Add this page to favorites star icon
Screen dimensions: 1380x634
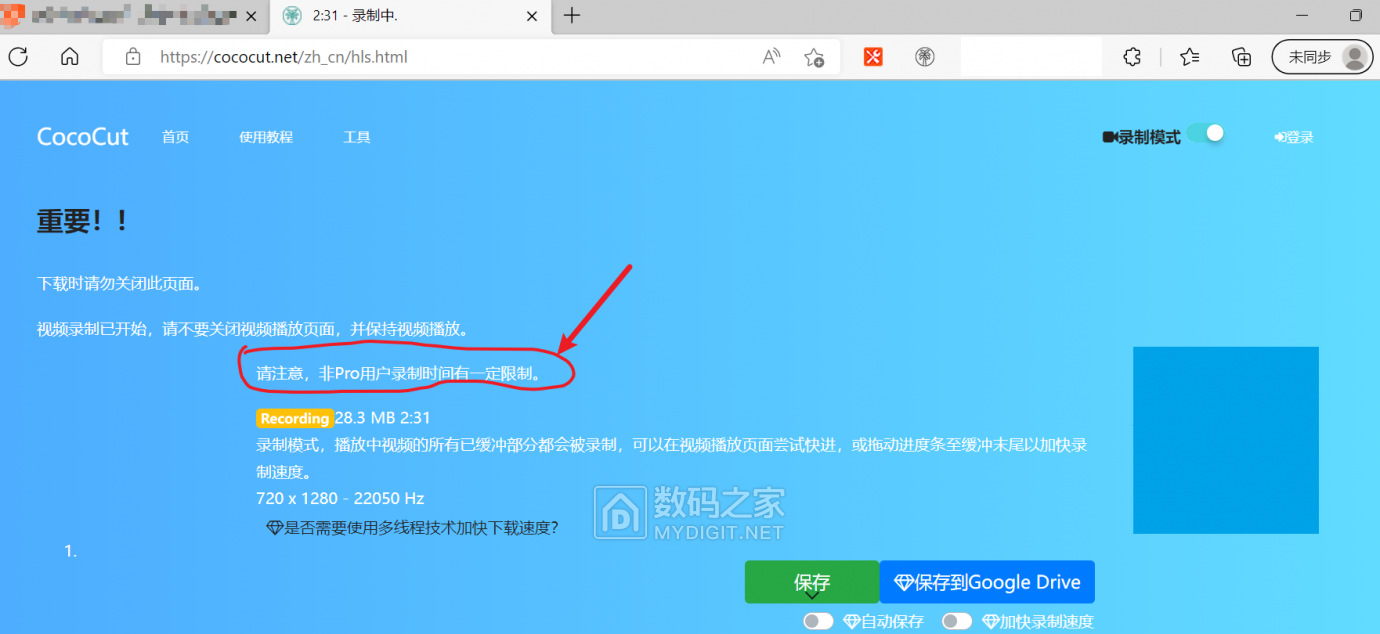coord(814,57)
